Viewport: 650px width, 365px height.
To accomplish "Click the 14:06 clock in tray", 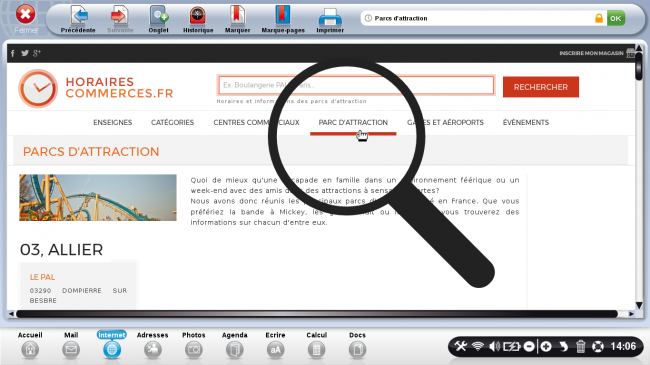I will coord(623,346).
